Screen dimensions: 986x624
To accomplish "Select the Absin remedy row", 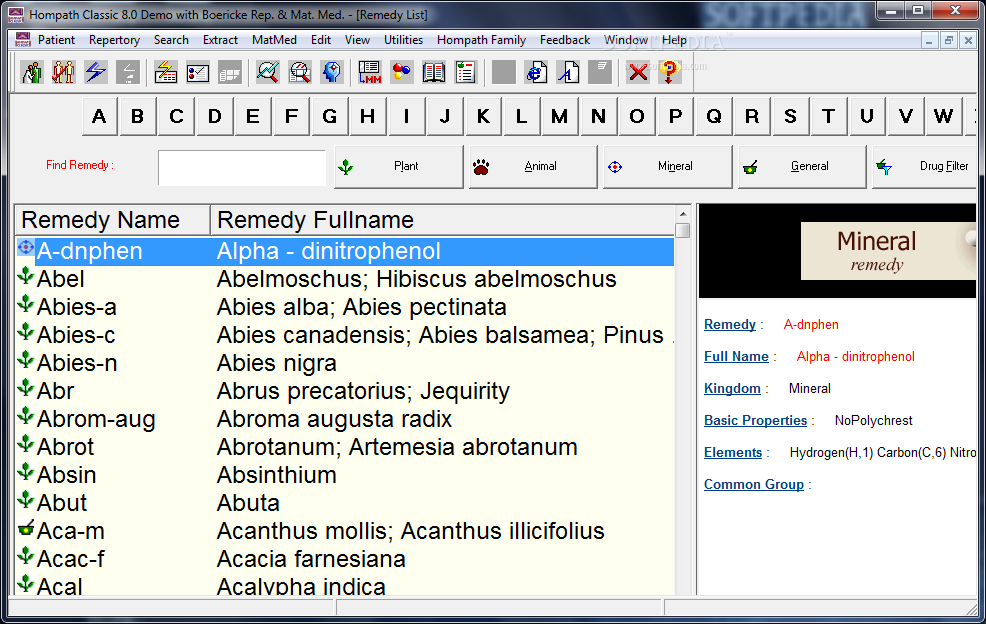I will pos(345,475).
